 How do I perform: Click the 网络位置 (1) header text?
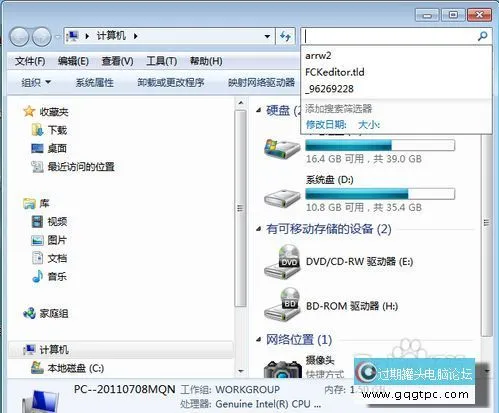299,340
